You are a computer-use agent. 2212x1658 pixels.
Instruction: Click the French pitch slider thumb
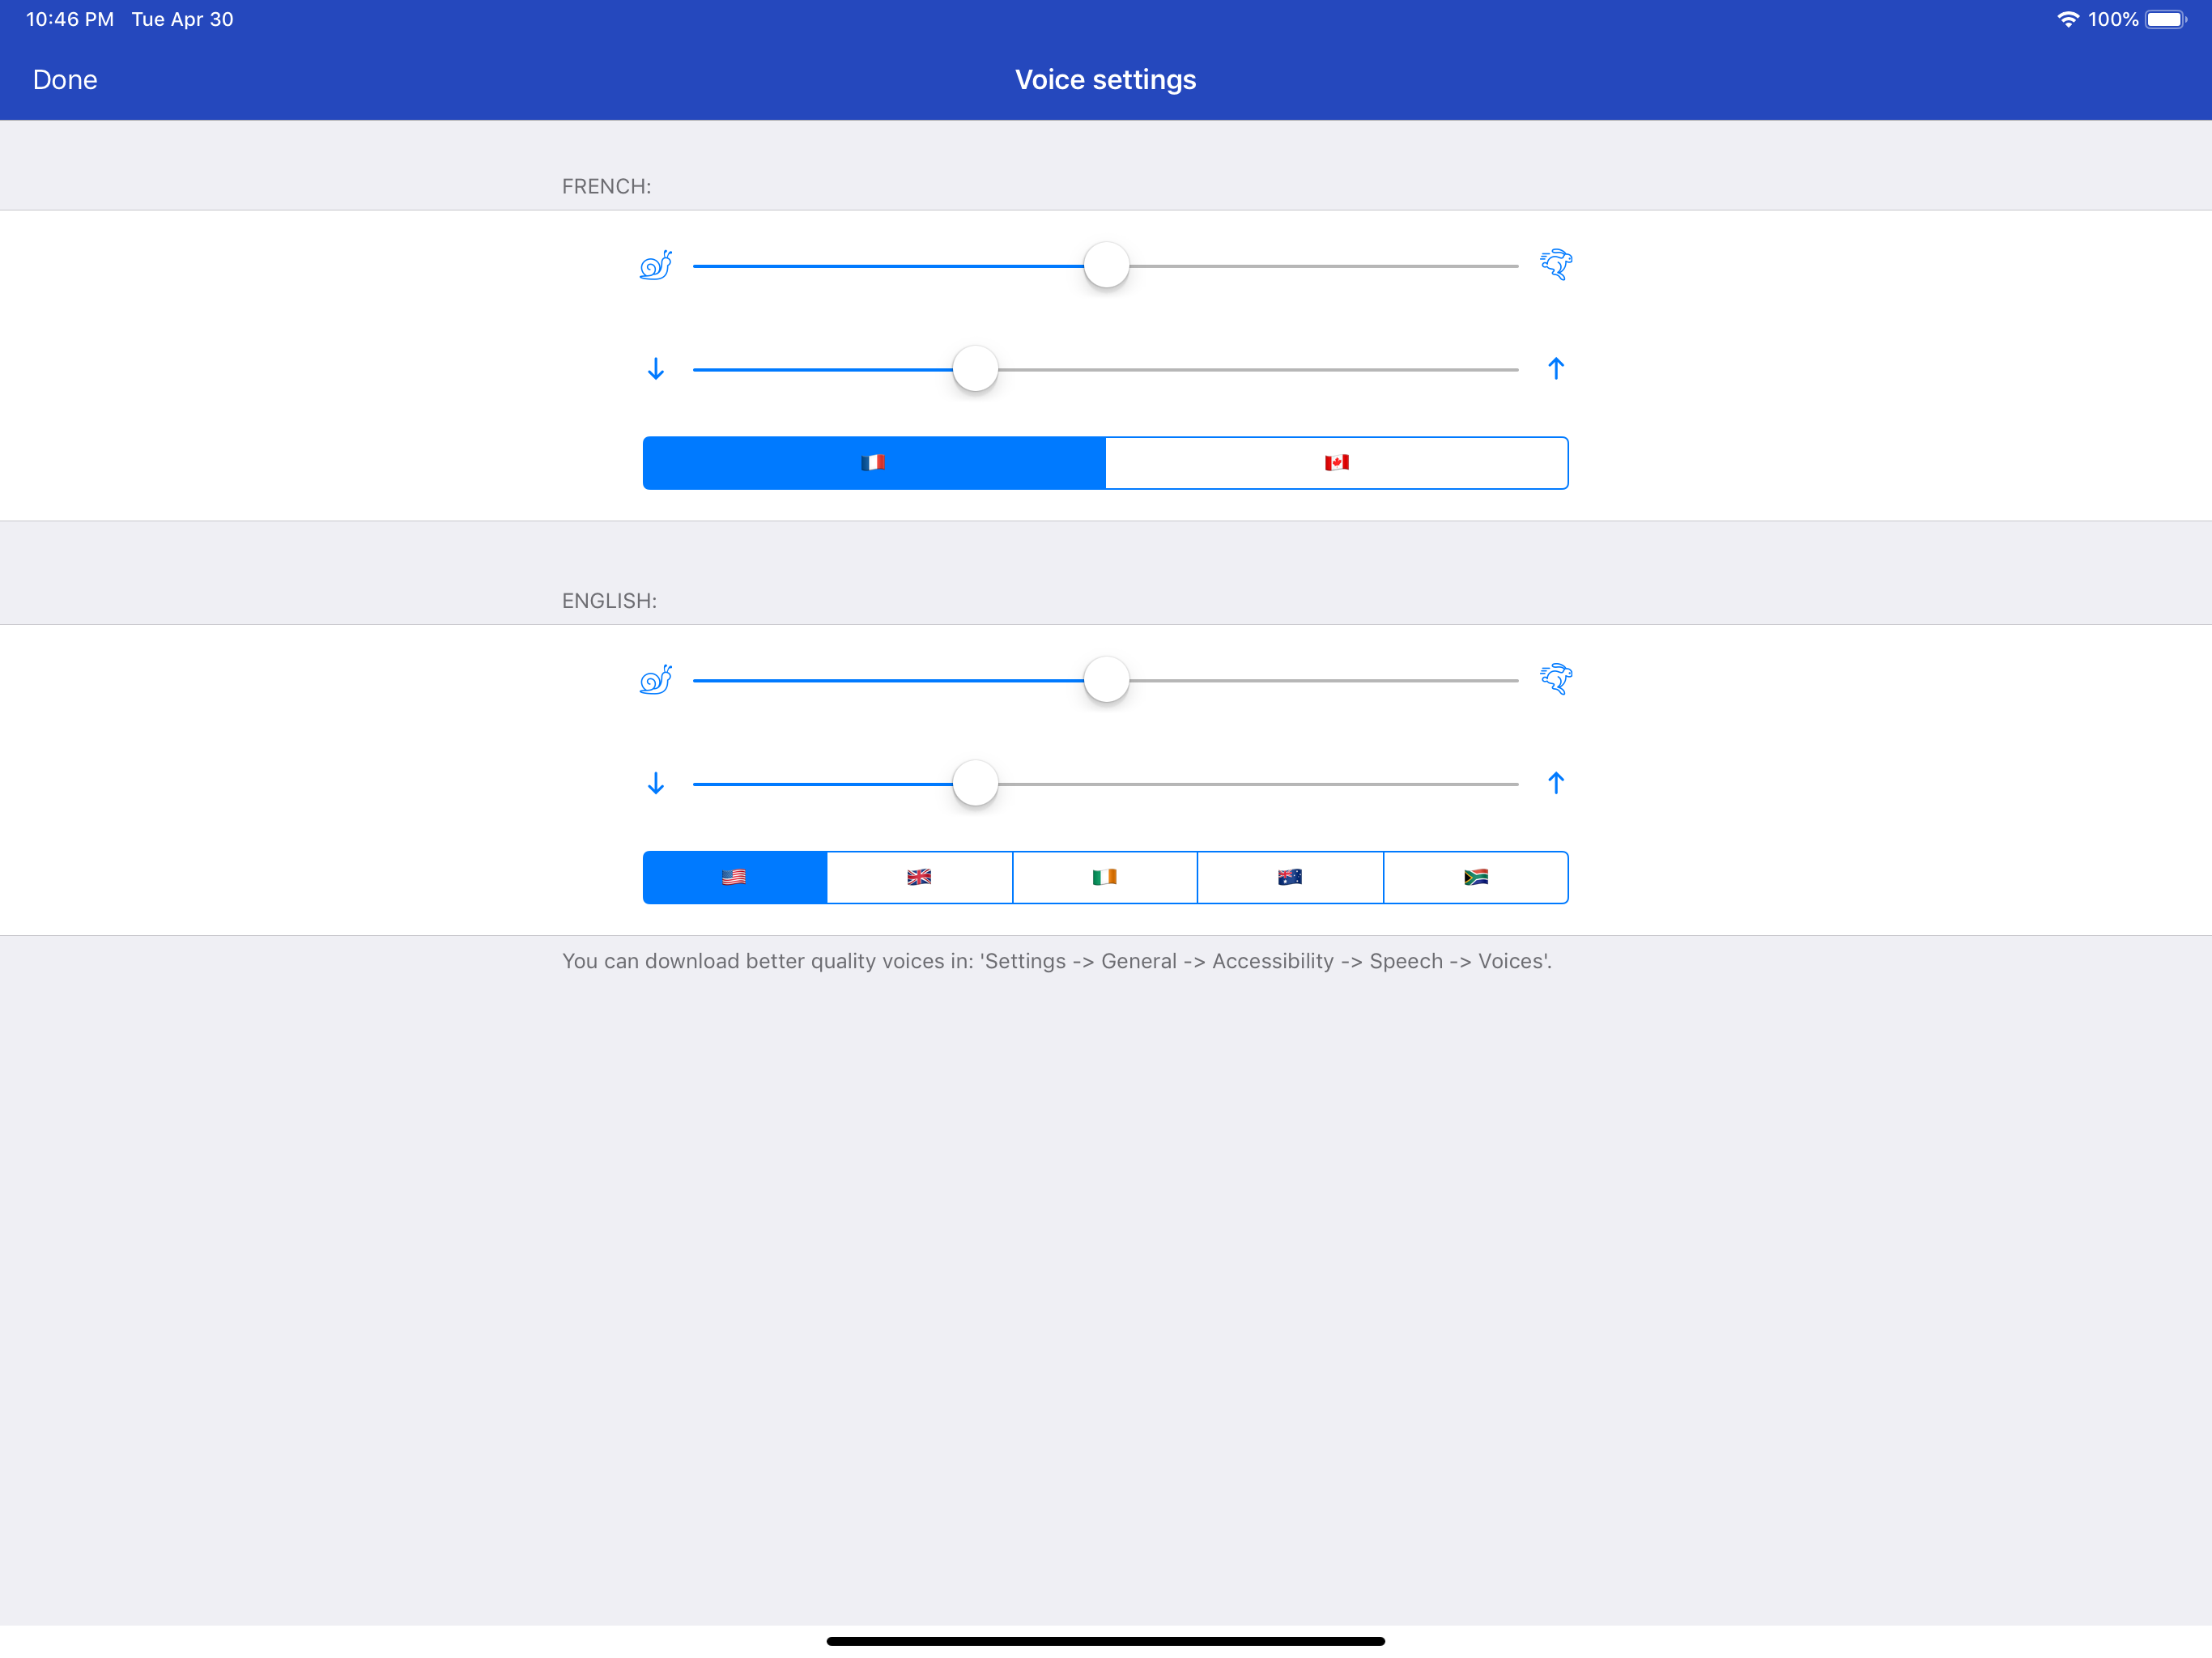[975, 369]
